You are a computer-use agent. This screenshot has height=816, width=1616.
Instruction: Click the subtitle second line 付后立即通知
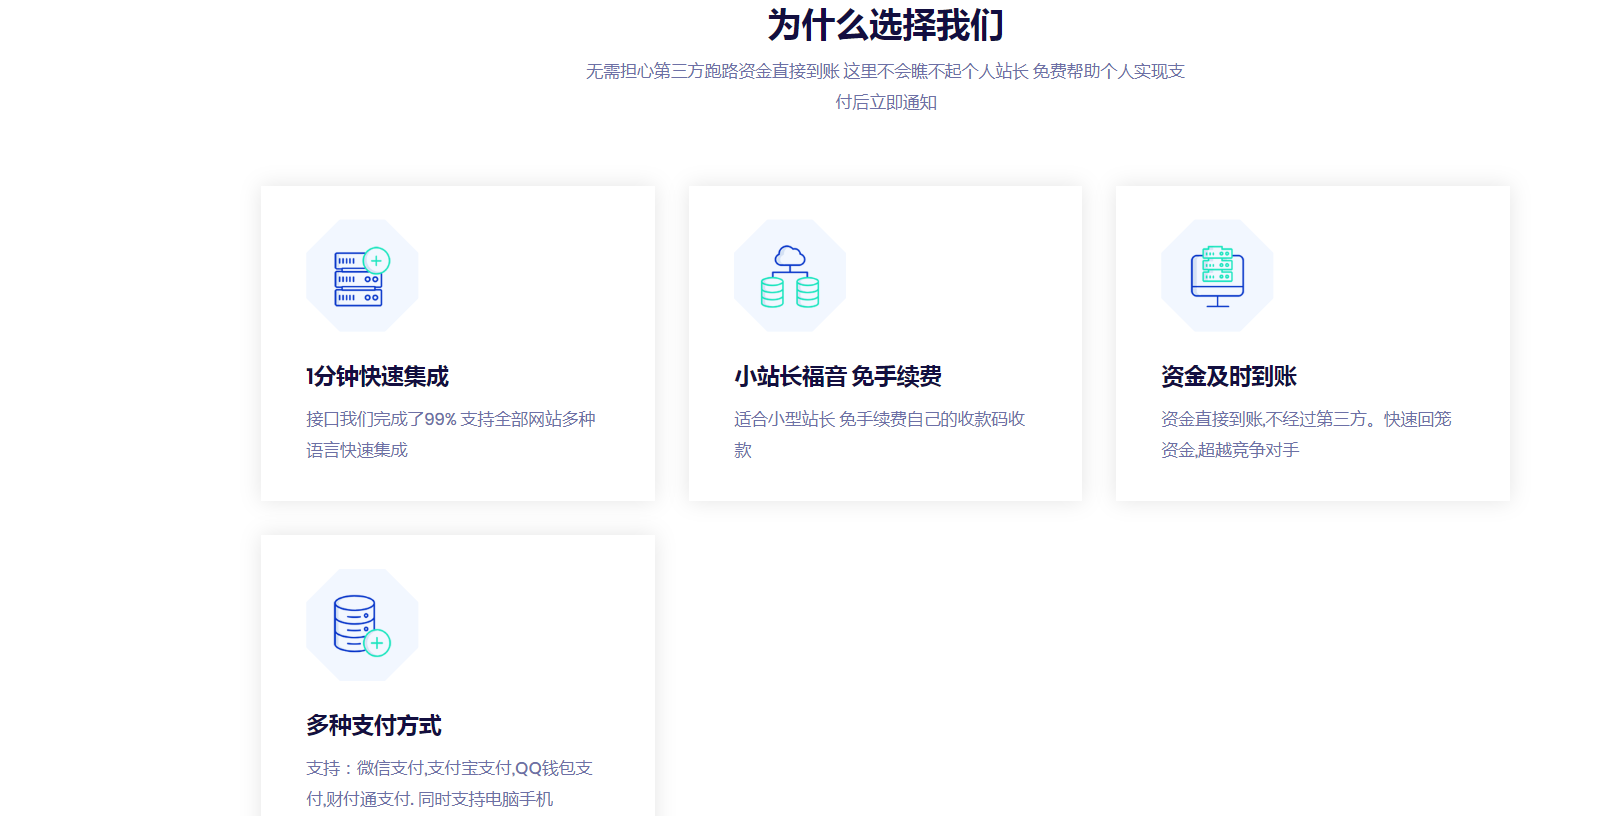pos(885,102)
